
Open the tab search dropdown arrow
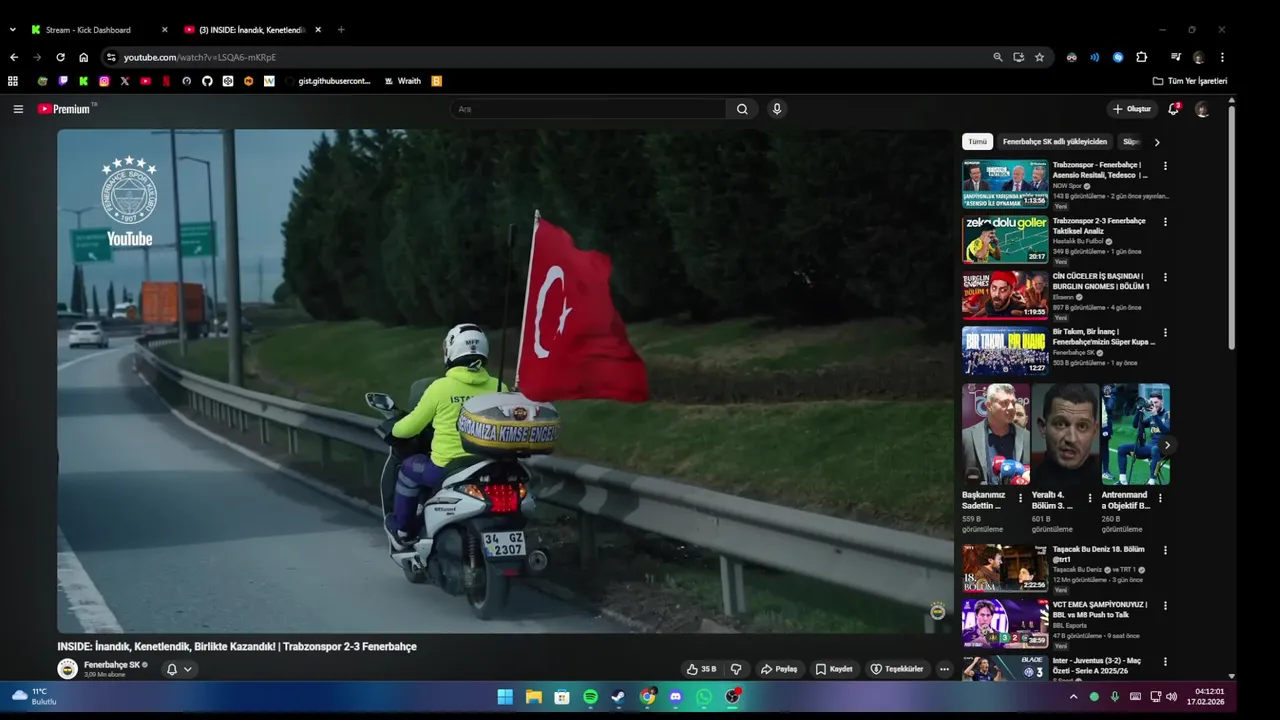coord(13,30)
